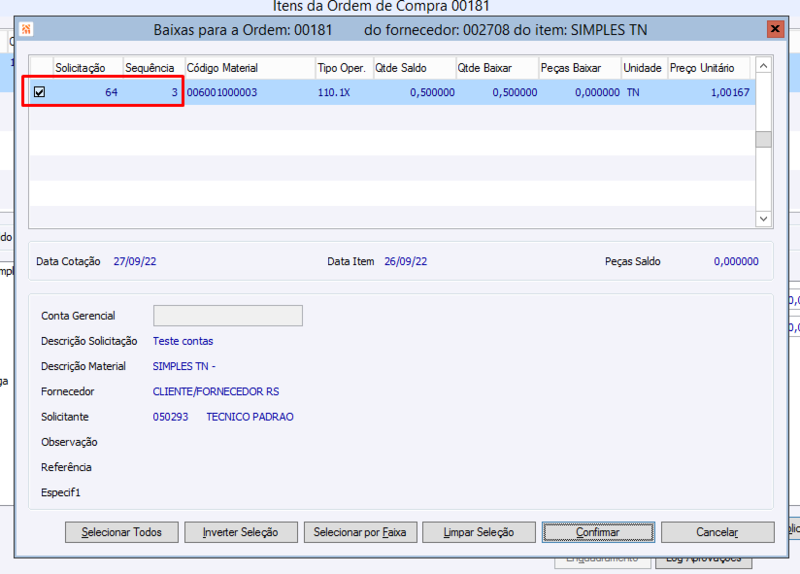Viewport: 800px width, 574px height.
Task: Click the Qtde Saldo column header
Action: (414, 68)
